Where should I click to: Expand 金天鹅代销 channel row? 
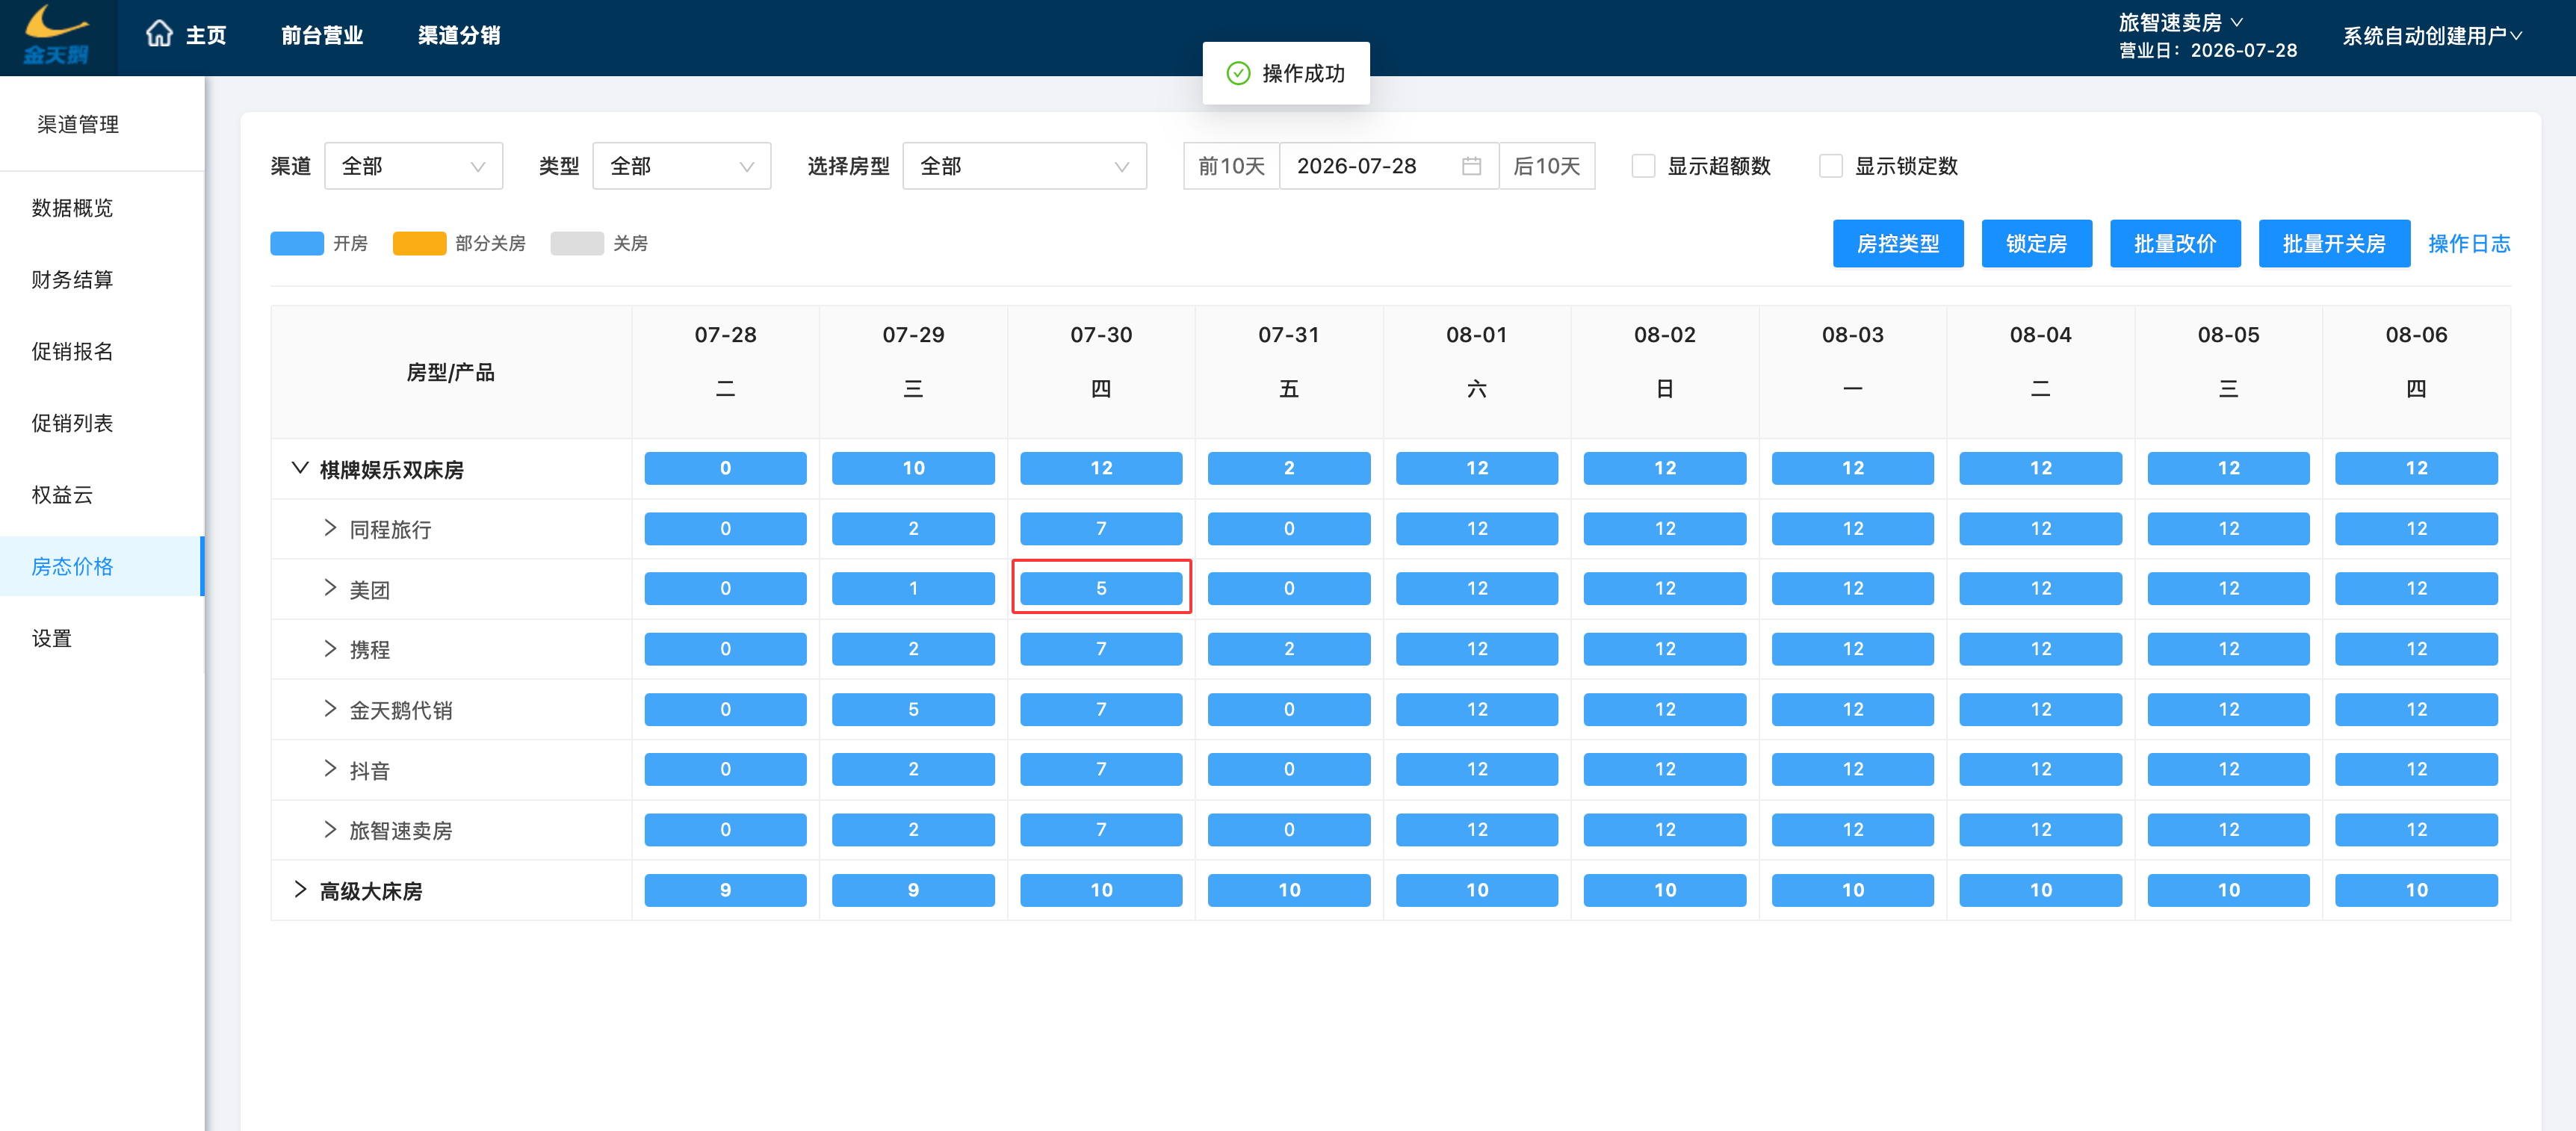330,709
